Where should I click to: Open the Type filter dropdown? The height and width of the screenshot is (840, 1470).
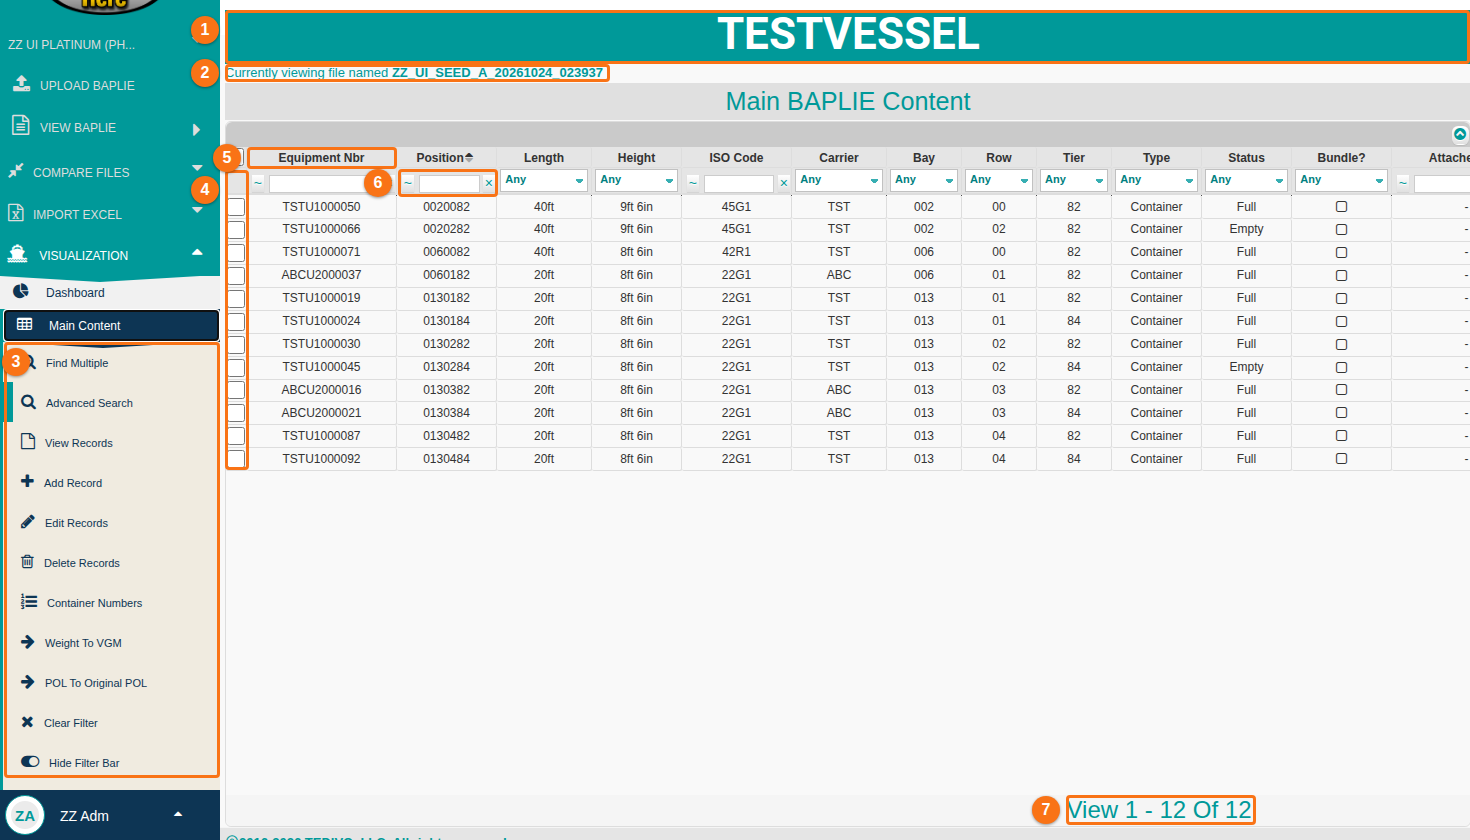tap(1156, 180)
